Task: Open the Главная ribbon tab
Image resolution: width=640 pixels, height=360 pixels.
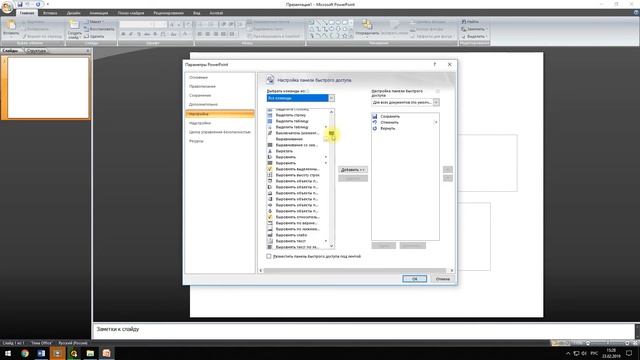Action: pos(27,13)
